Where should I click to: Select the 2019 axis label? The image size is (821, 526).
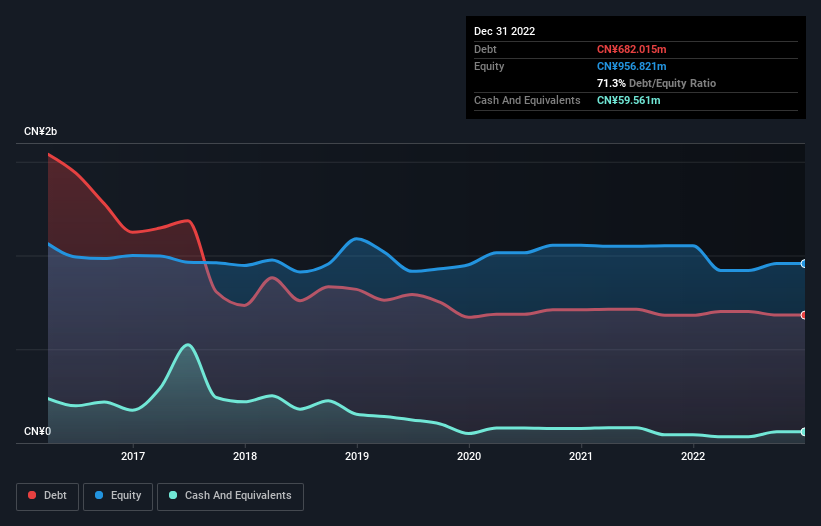coord(357,456)
